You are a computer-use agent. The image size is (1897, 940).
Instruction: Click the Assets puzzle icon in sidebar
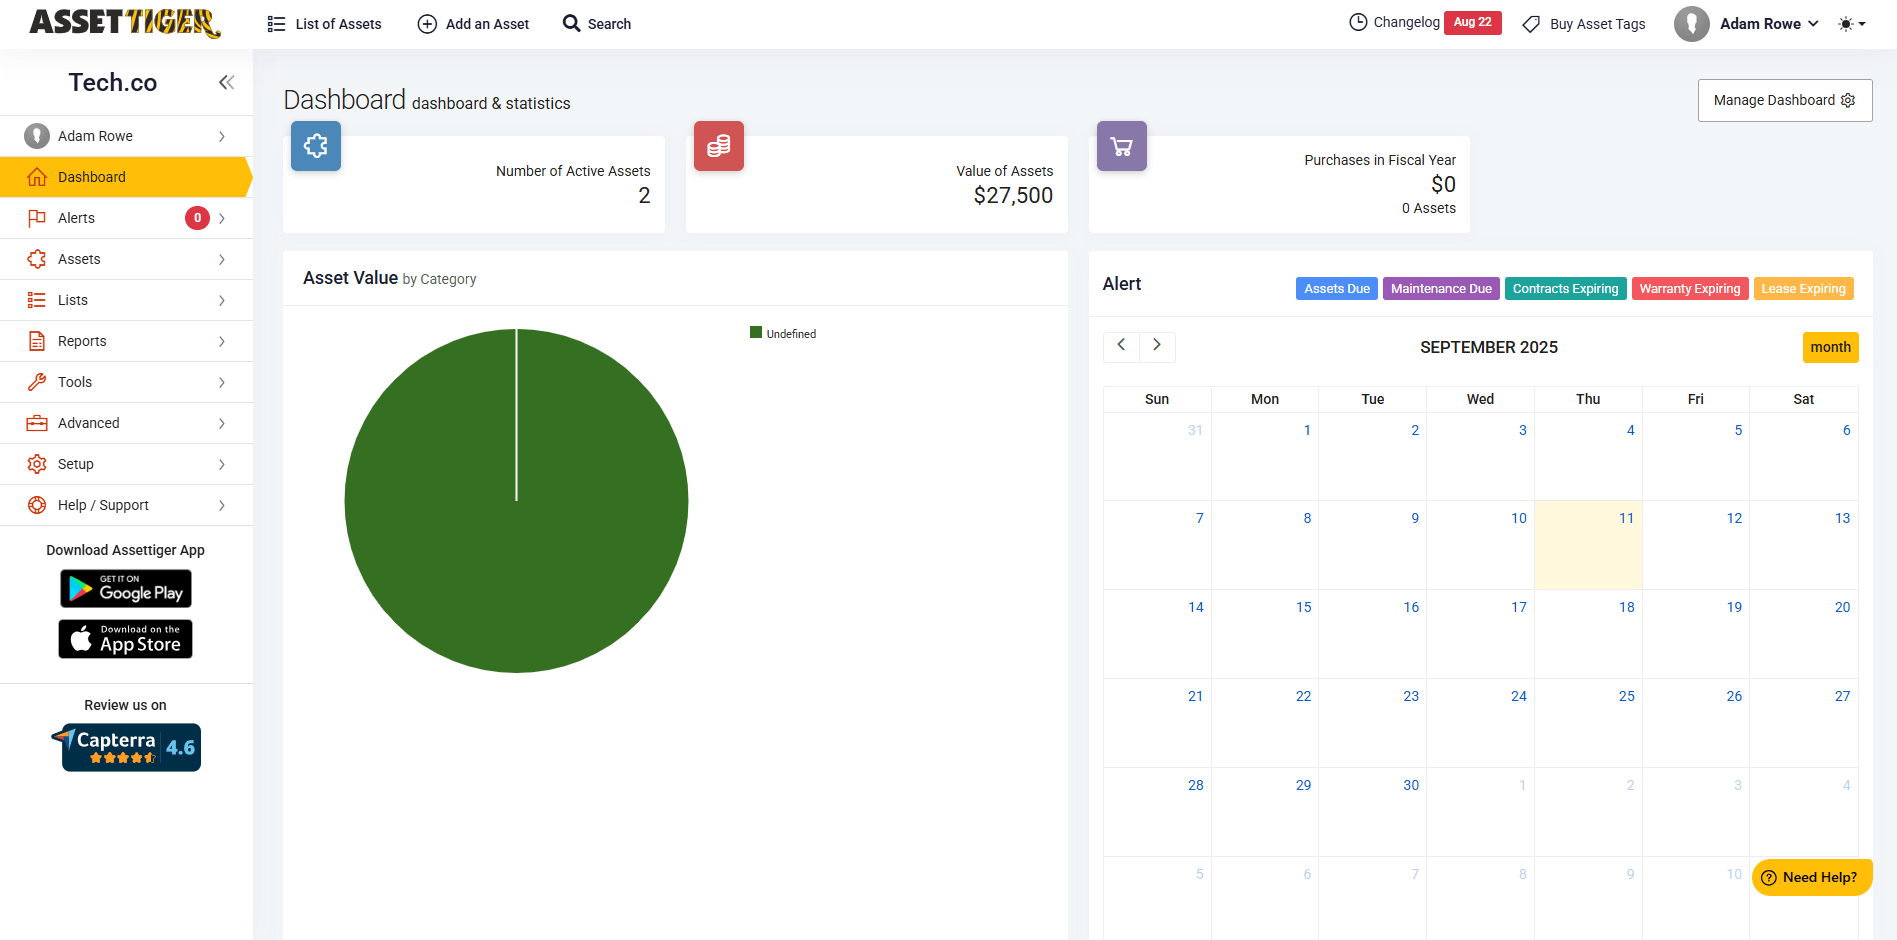[37, 259]
